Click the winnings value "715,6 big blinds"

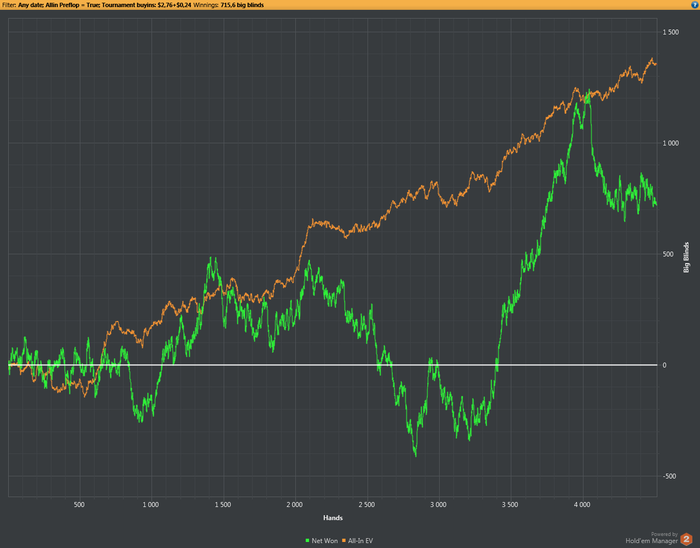(242, 5)
